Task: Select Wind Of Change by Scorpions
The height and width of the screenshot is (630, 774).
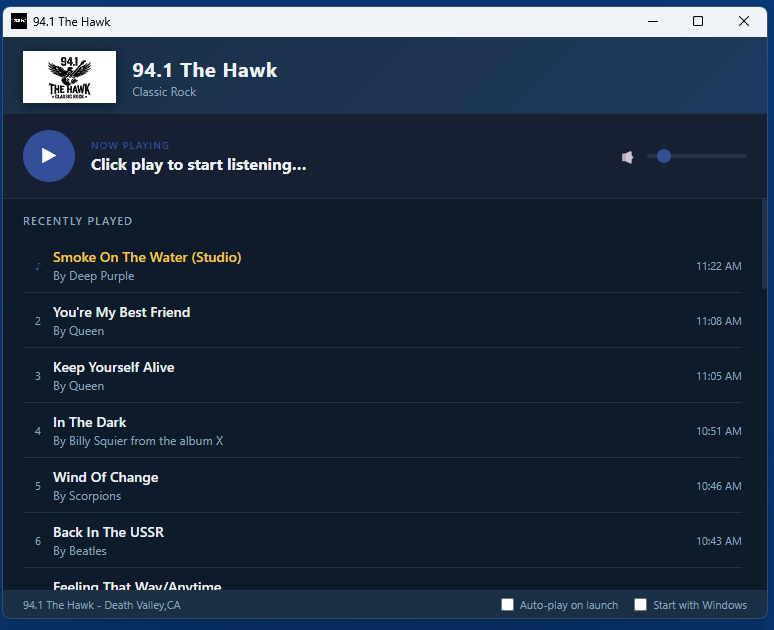Action: pos(105,478)
